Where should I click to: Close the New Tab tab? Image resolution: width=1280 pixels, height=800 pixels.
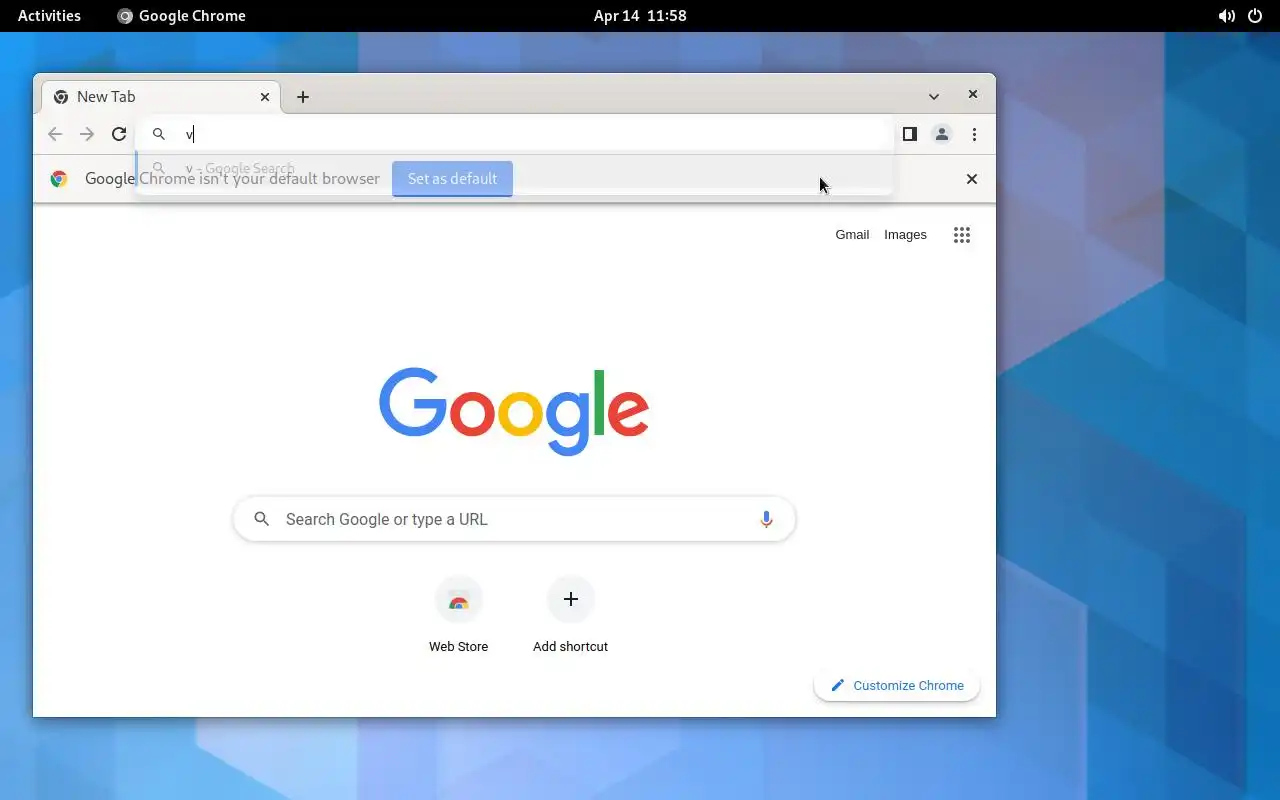[265, 97]
